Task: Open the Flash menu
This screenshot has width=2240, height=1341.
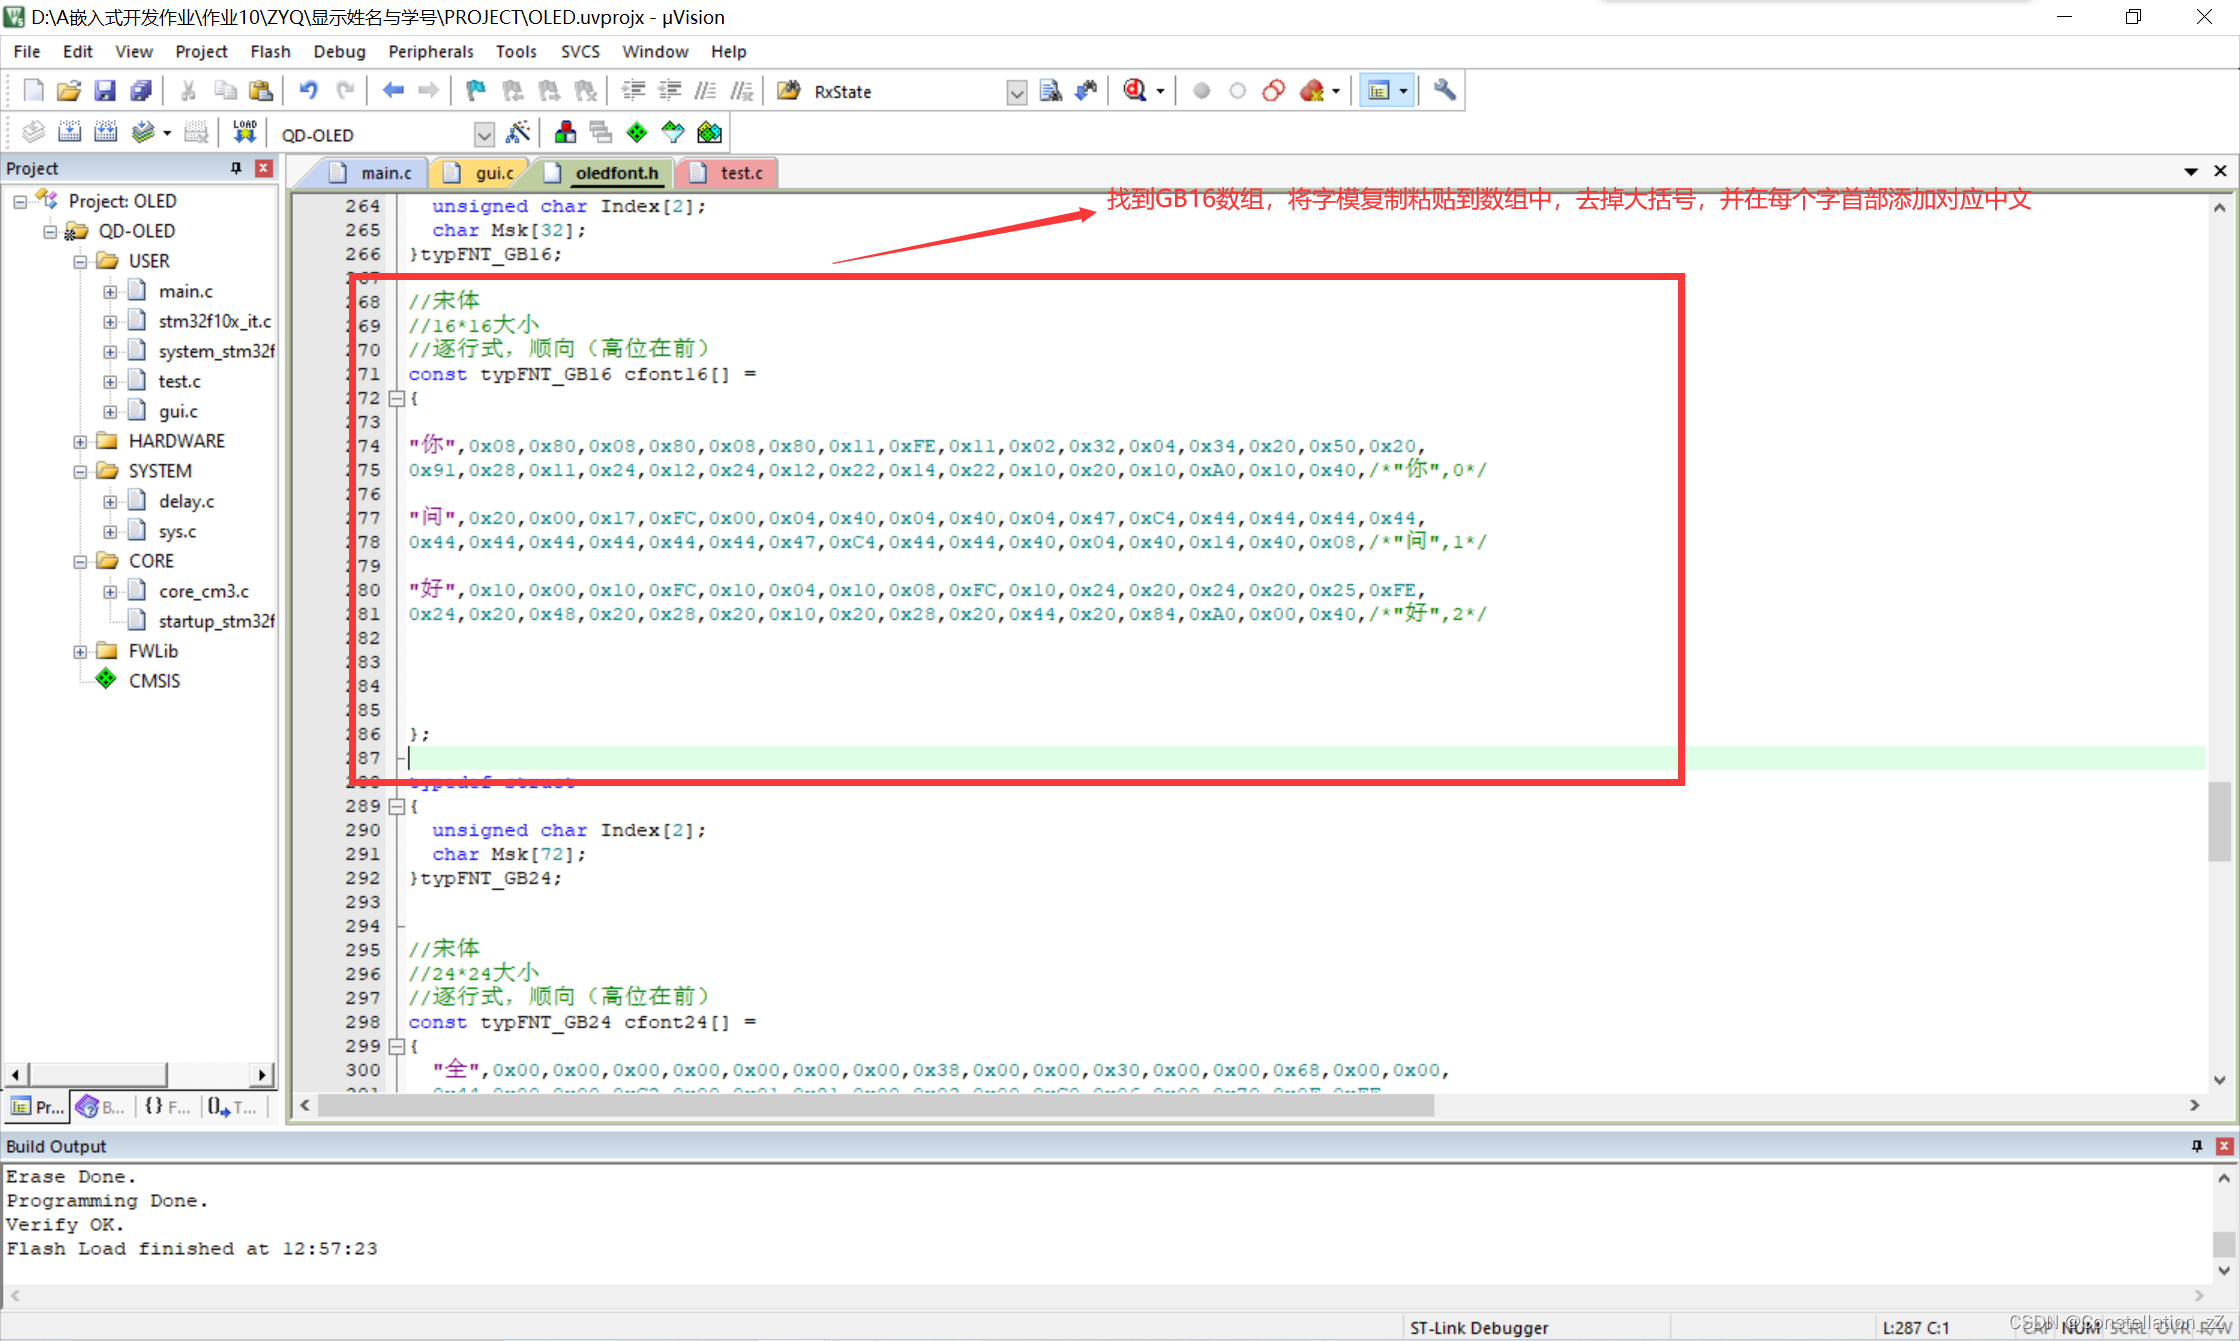Action: 269,51
